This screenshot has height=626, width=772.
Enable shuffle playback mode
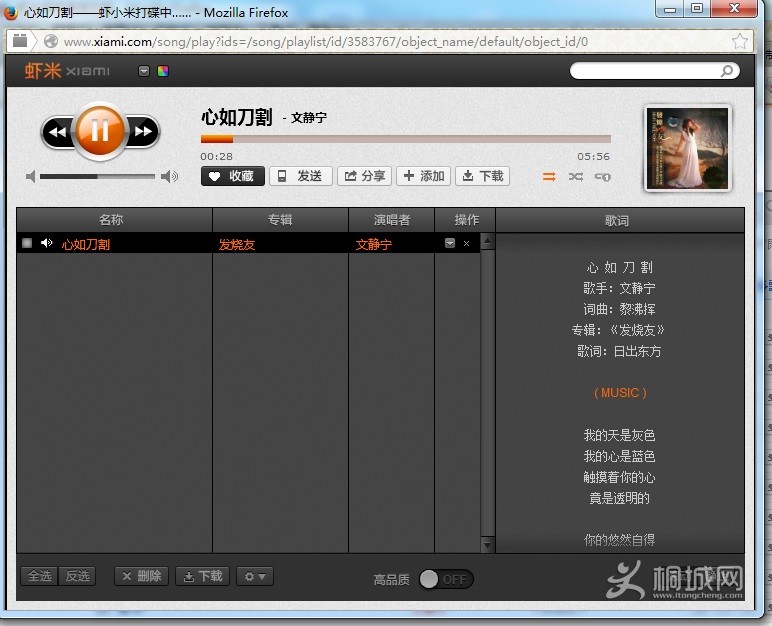point(575,177)
